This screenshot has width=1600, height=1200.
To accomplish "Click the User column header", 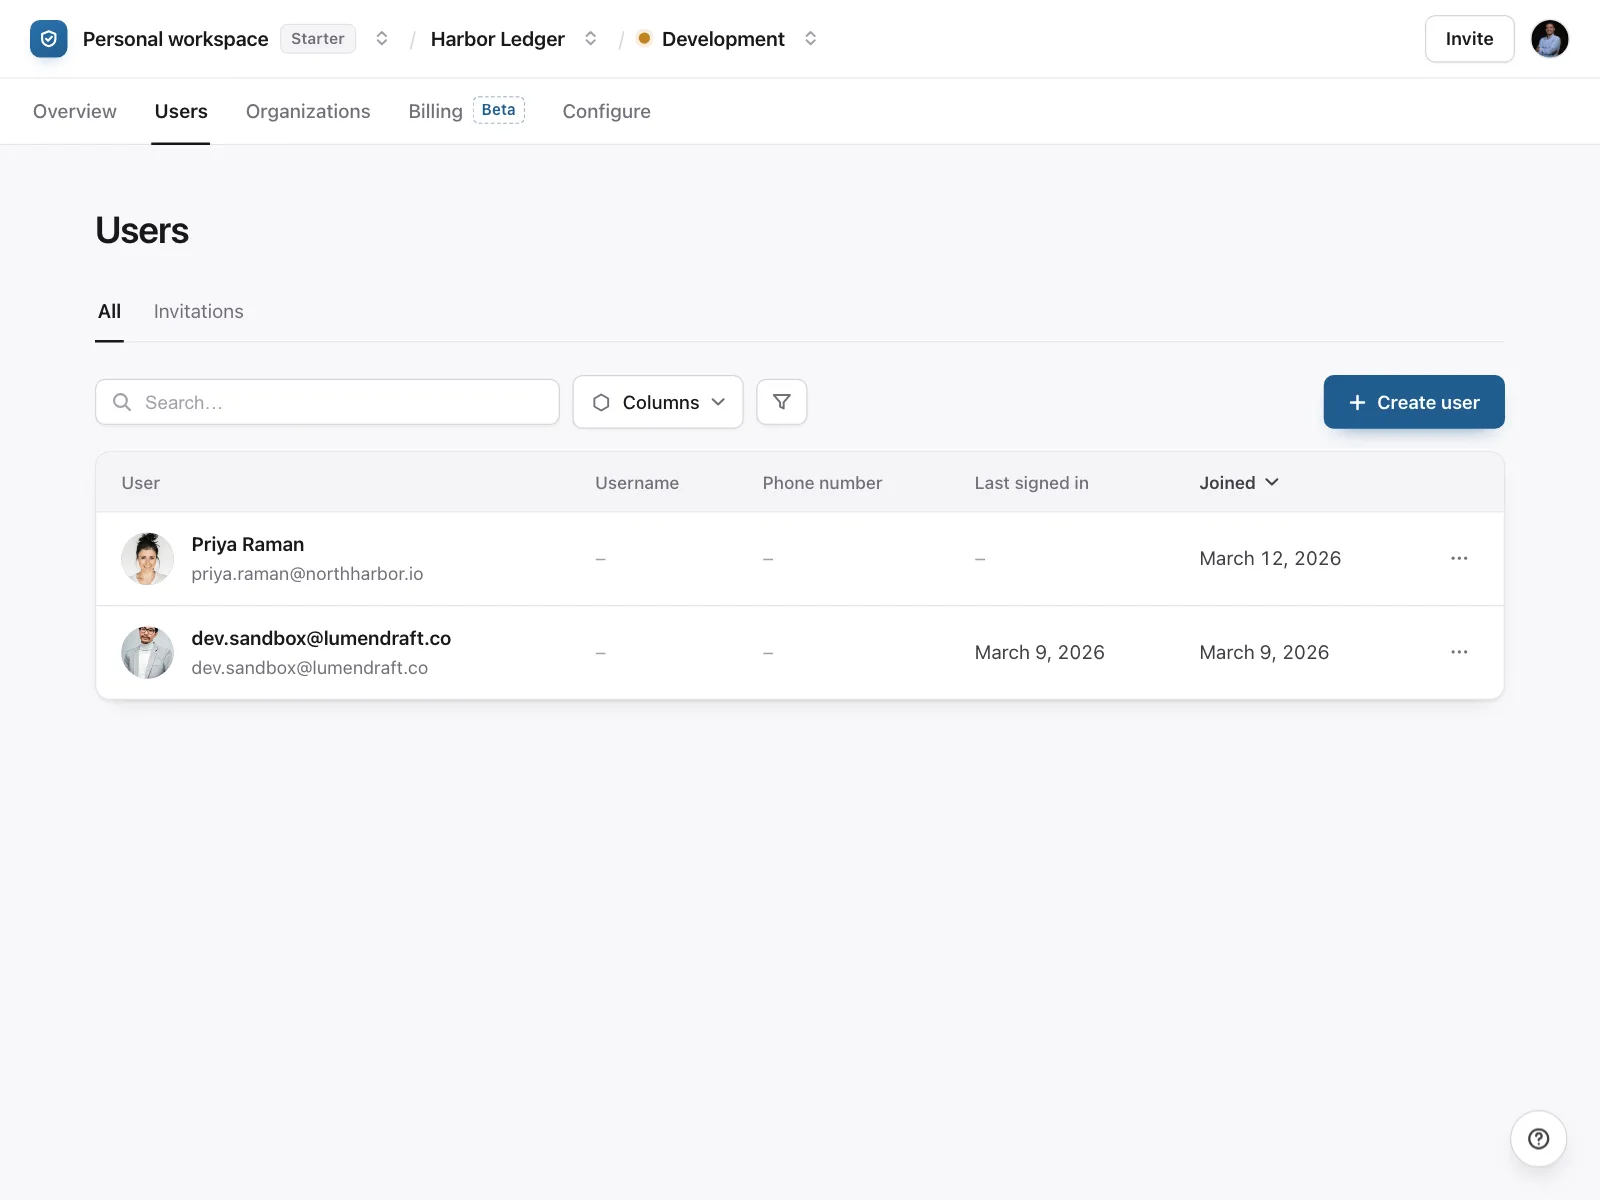I will 140,483.
